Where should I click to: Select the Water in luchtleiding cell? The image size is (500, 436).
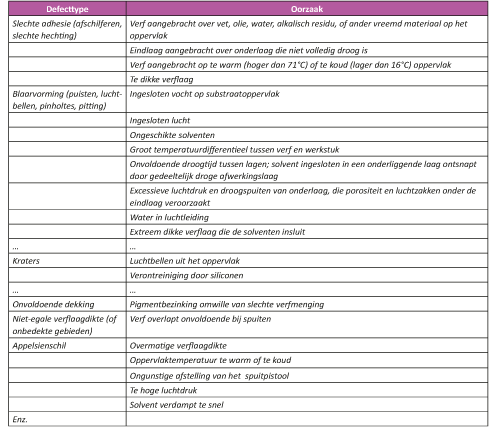(307, 217)
